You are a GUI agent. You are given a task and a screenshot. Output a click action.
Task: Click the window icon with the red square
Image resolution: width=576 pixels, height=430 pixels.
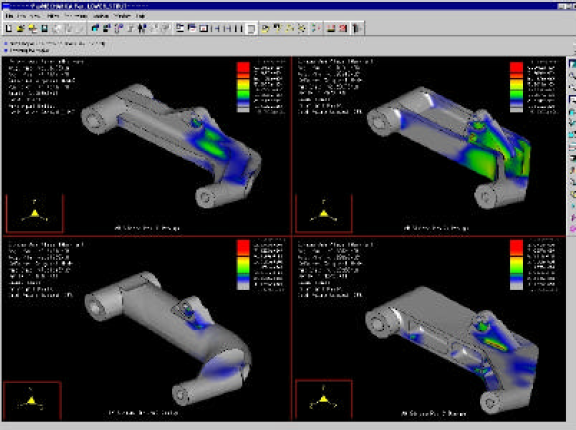204,28
